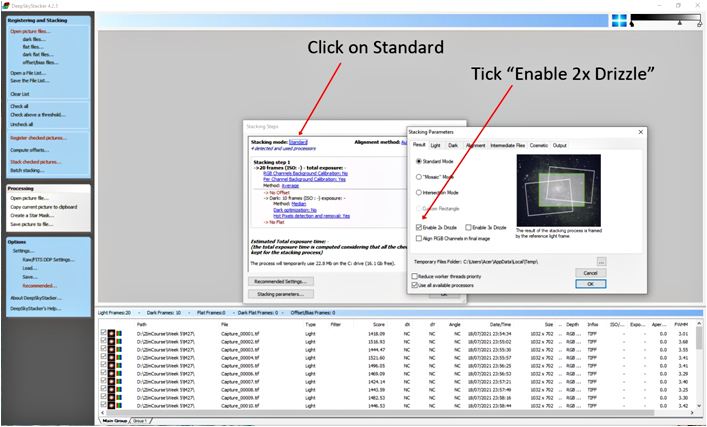This screenshot has height=427, width=707.
Task: Tick Align RGB Channels in final image
Action: point(419,239)
